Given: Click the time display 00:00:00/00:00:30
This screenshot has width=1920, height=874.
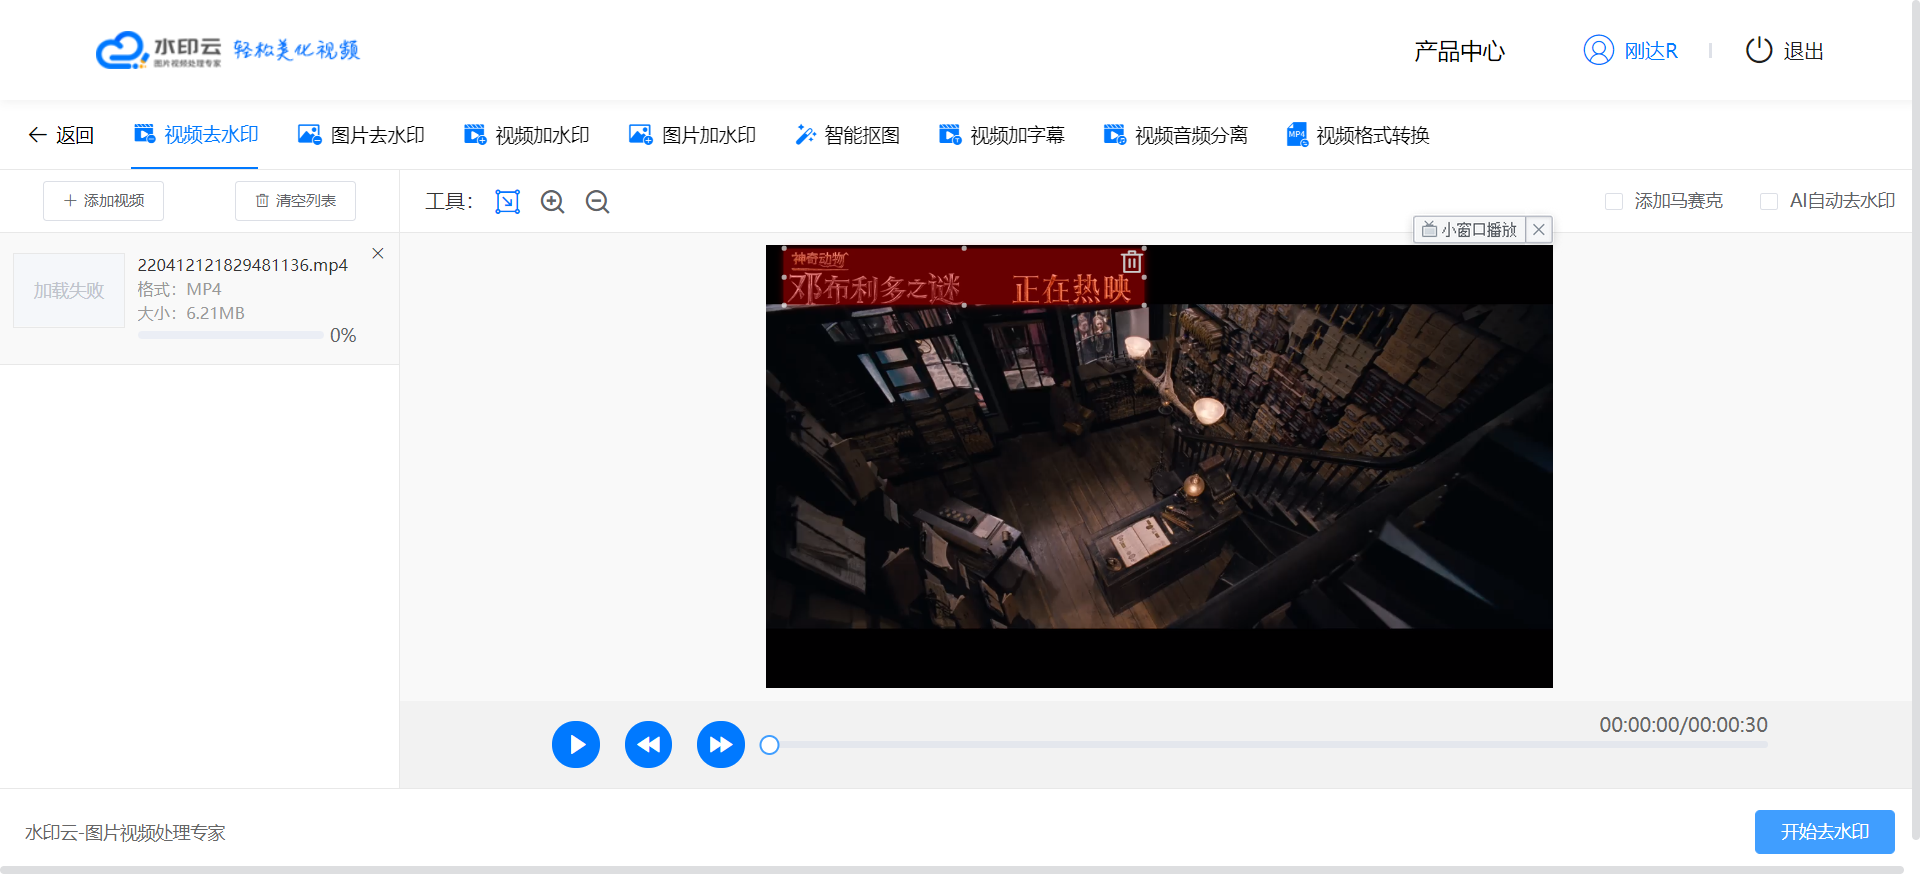Looking at the screenshot, I should coord(1684,725).
